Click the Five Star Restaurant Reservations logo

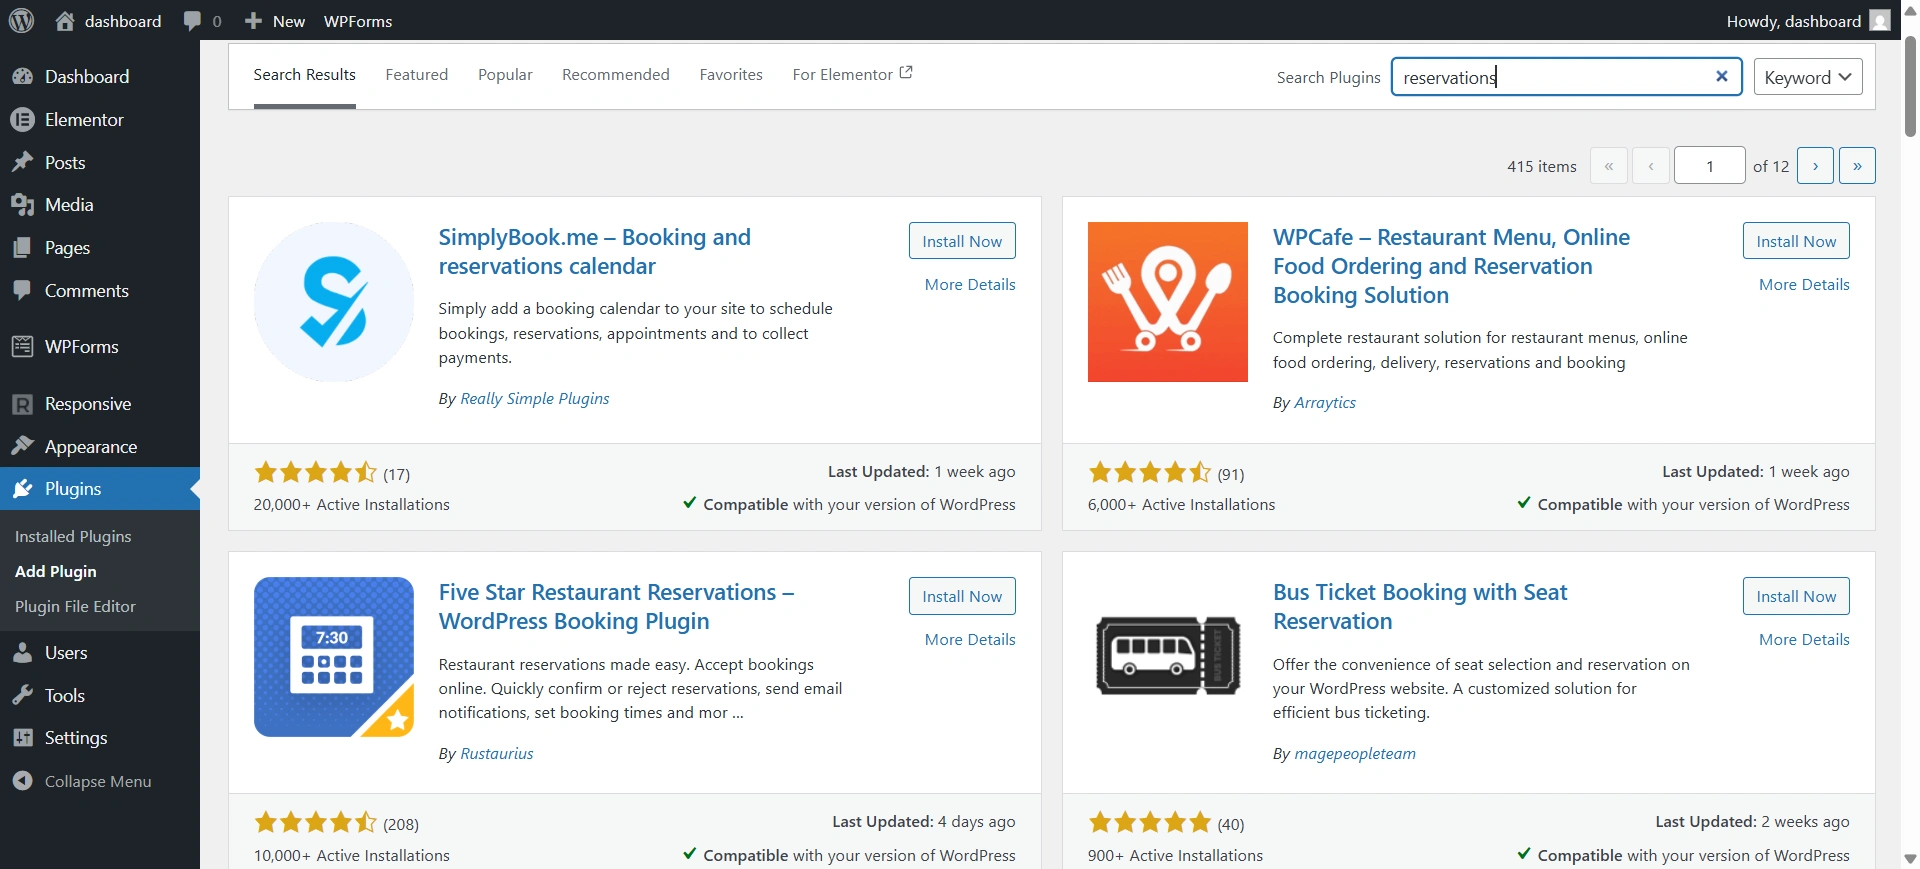[334, 657]
